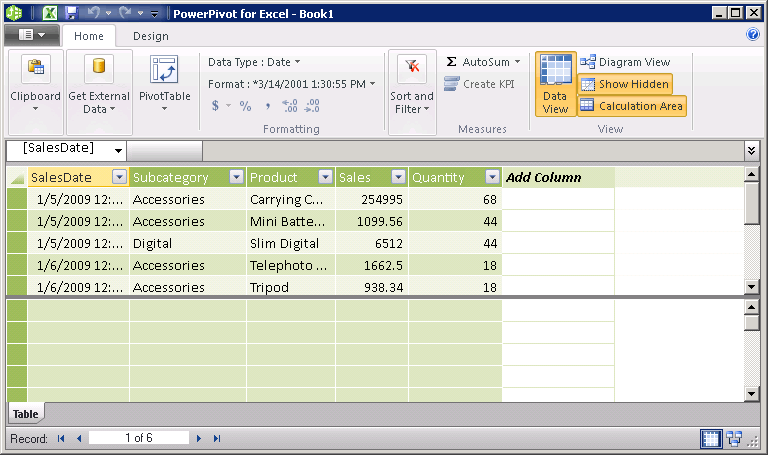Open the PowerPivot help icon
Viewport: 768px width, 455px height.
tap(753, 34)
